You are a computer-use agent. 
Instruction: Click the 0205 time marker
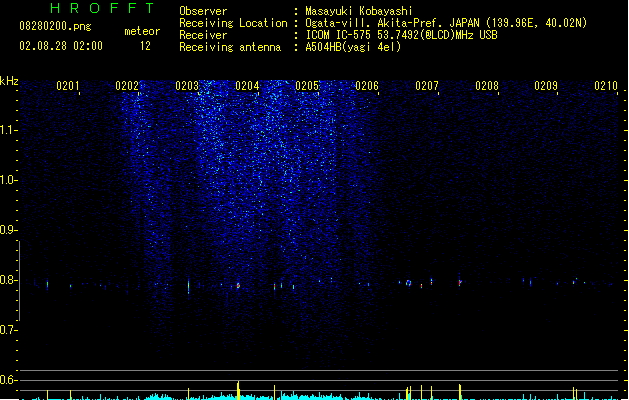click(307, 86)
